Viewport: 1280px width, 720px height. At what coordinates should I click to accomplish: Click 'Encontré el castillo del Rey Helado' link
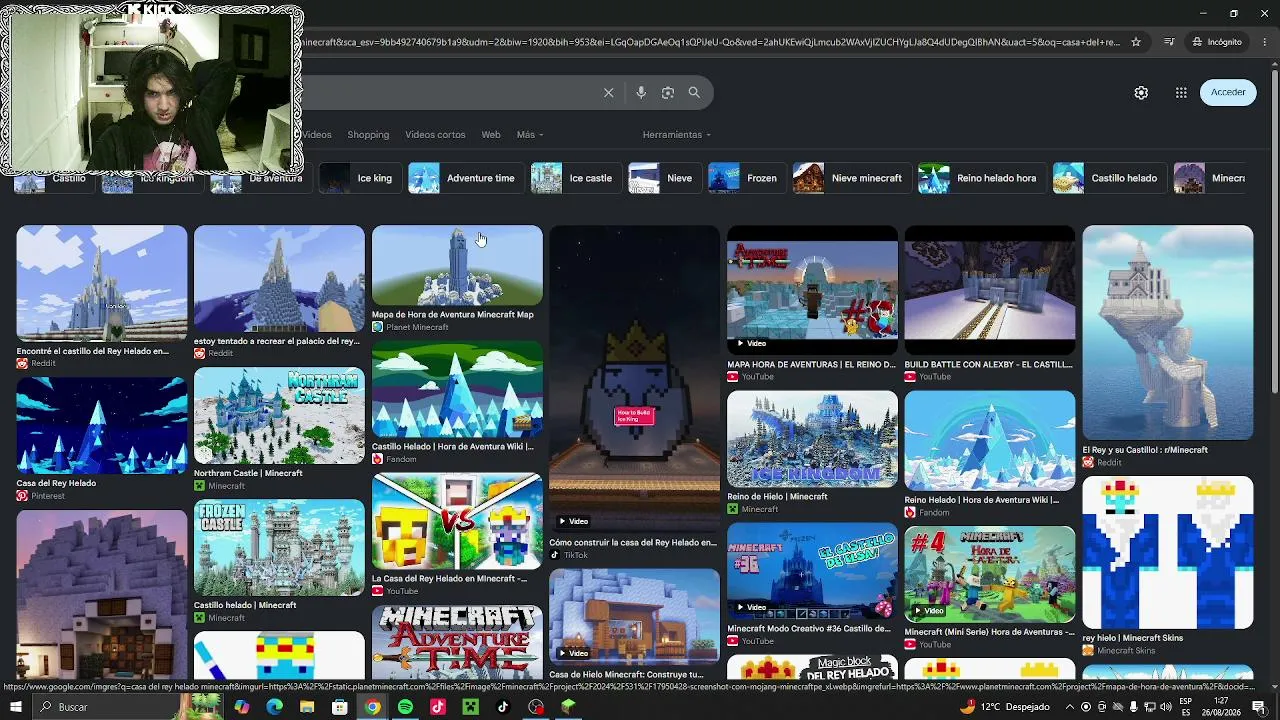[93, 351]
